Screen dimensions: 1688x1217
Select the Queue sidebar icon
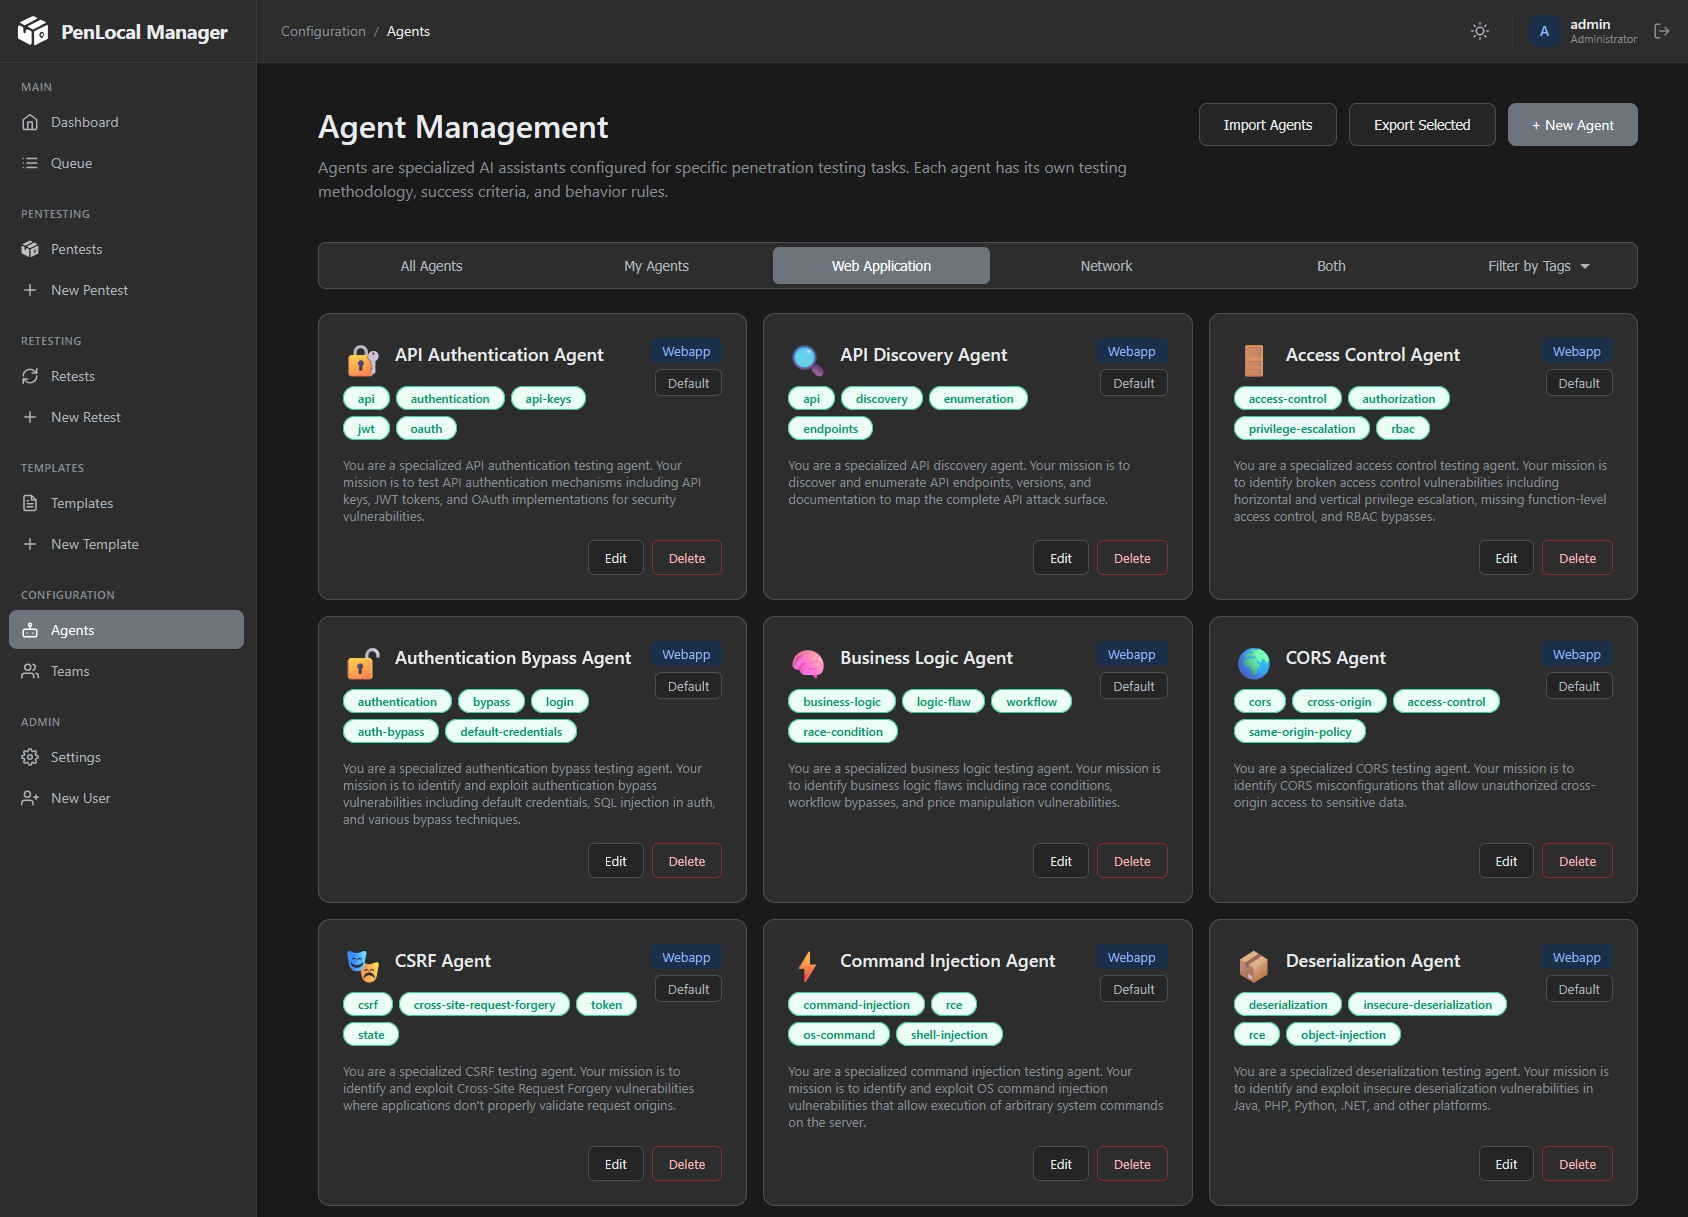(x=31, y=162)
